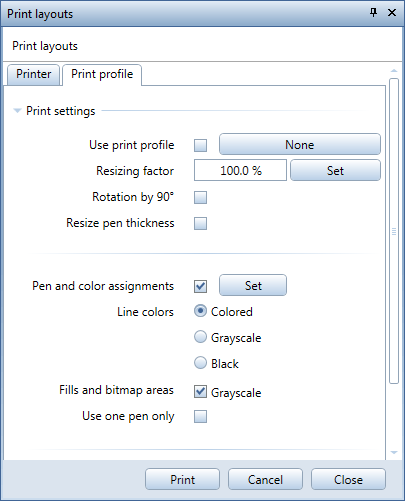Collapse the Print settings section
Screen dimensions: 405x501
pos(17,111)
